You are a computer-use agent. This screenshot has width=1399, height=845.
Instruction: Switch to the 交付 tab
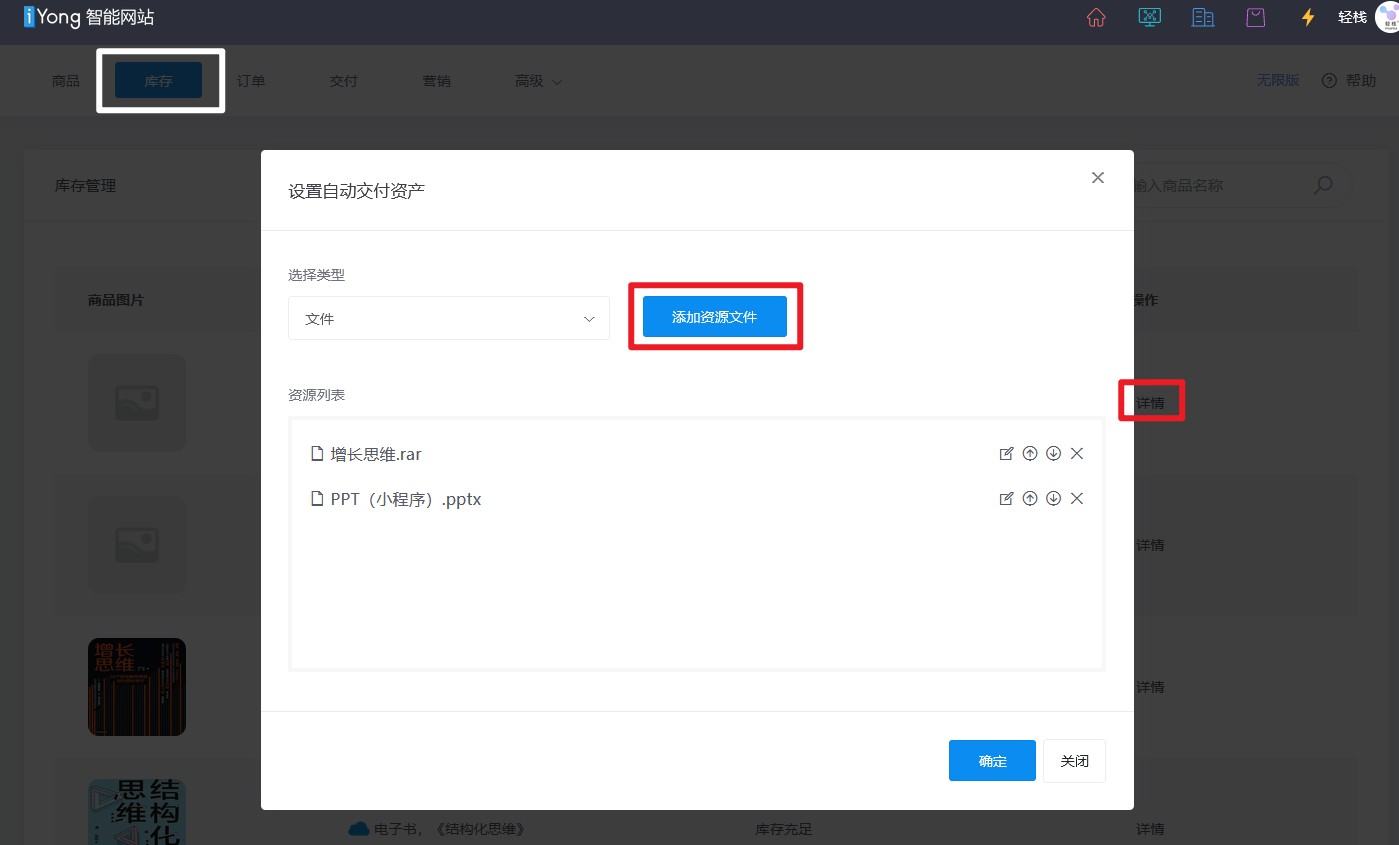[x=344, y=81]
